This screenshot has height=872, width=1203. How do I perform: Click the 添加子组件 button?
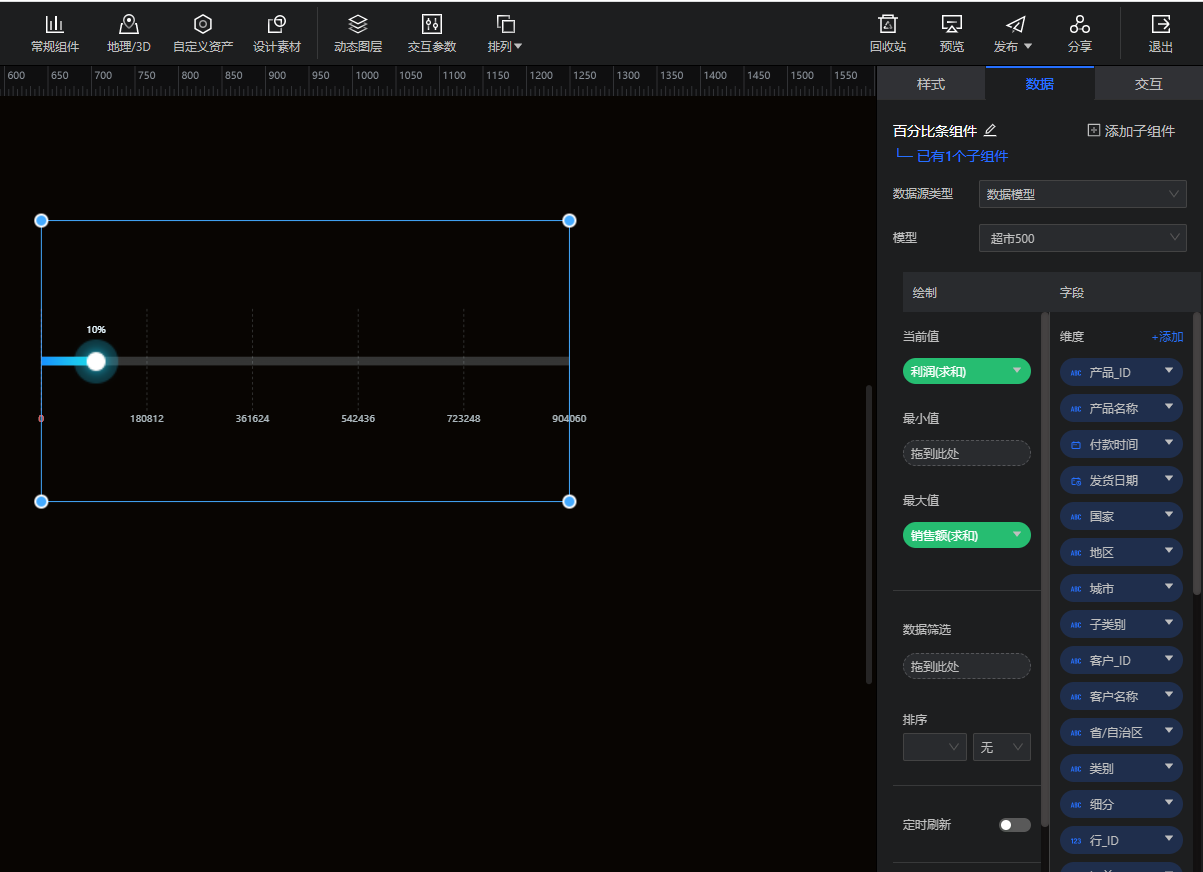pos(1131,131)
